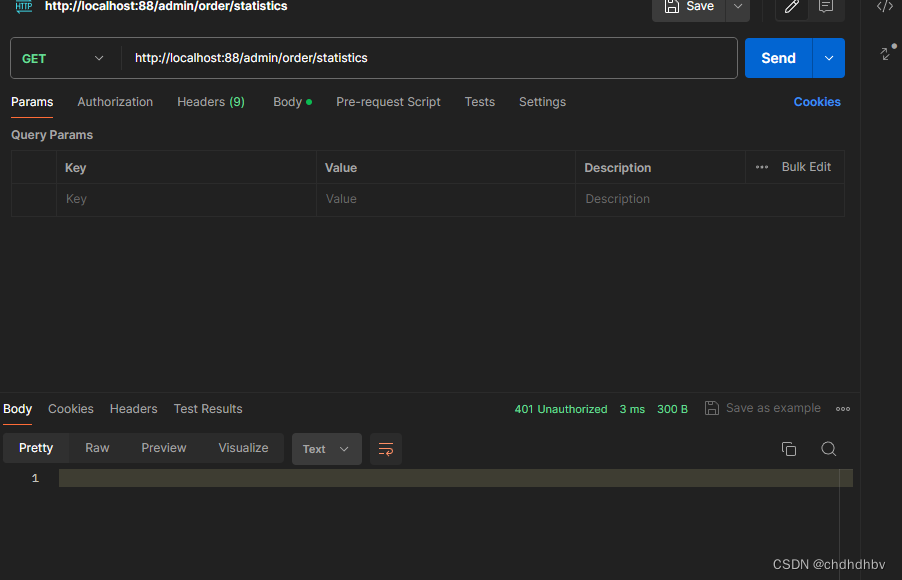Toggle the line wrap icon
Image resolution: width=902 pixels, height=580 pixels.
[x=386, y=449]
